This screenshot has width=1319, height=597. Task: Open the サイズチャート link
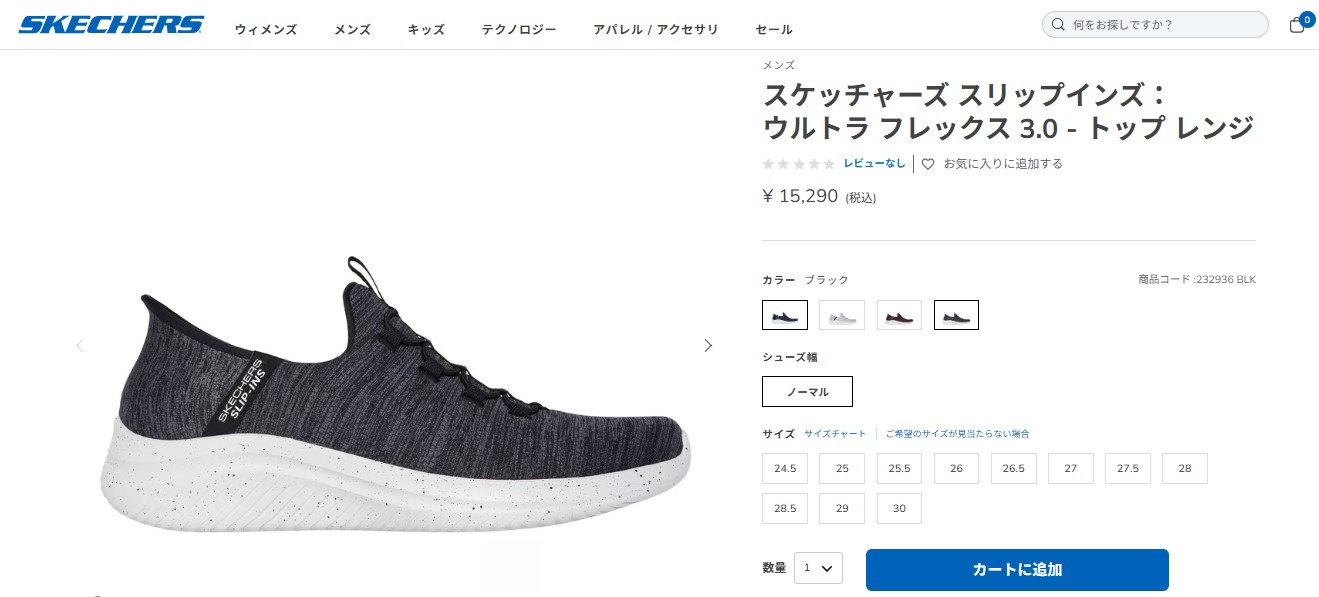(x=833, y=433)
